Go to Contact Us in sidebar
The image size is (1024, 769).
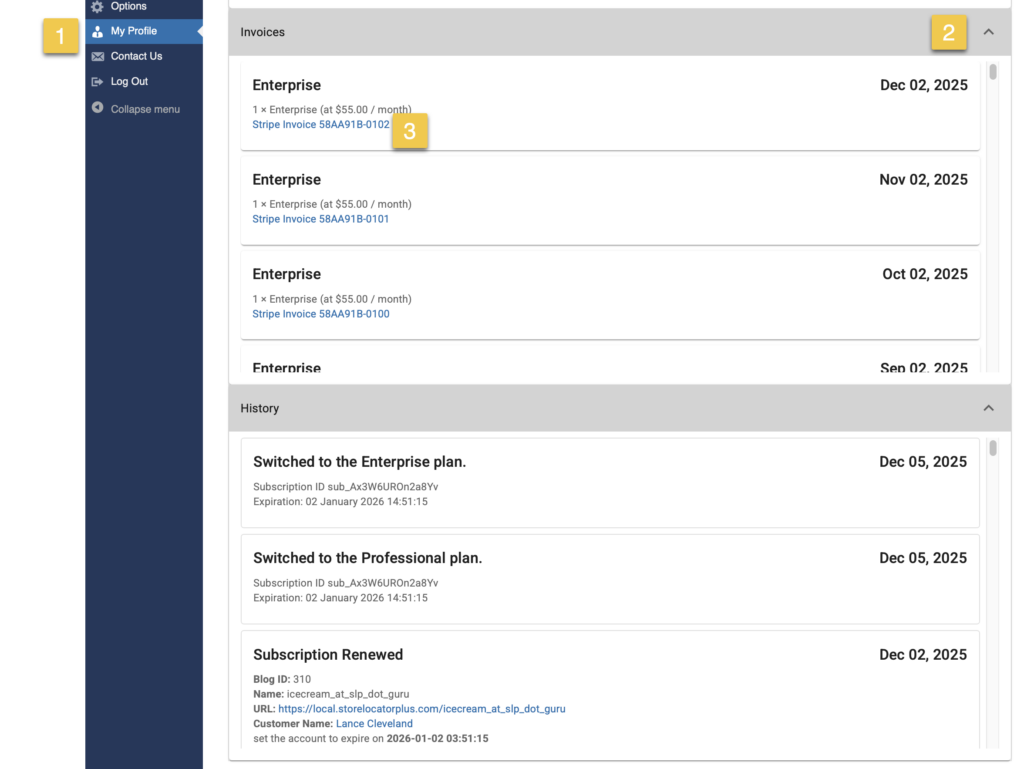coord(136,57)
